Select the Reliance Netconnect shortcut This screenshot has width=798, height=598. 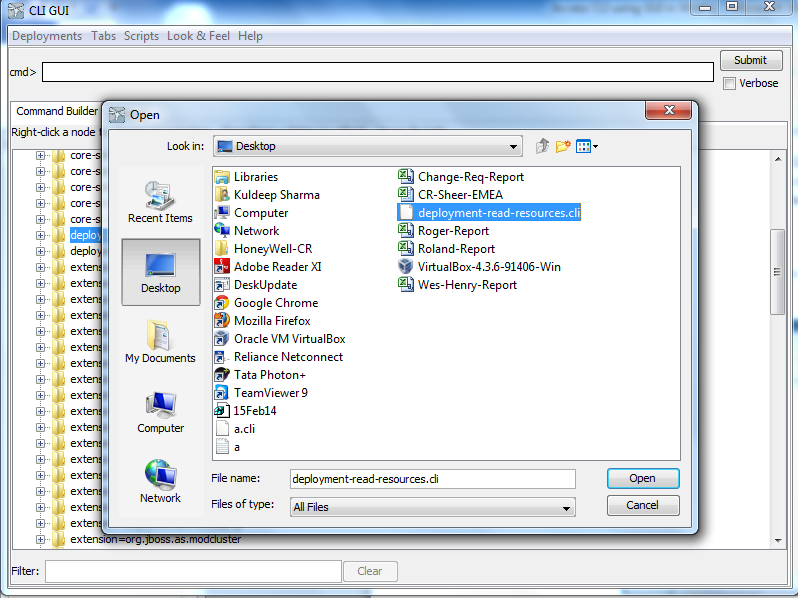tap(279, 357)
